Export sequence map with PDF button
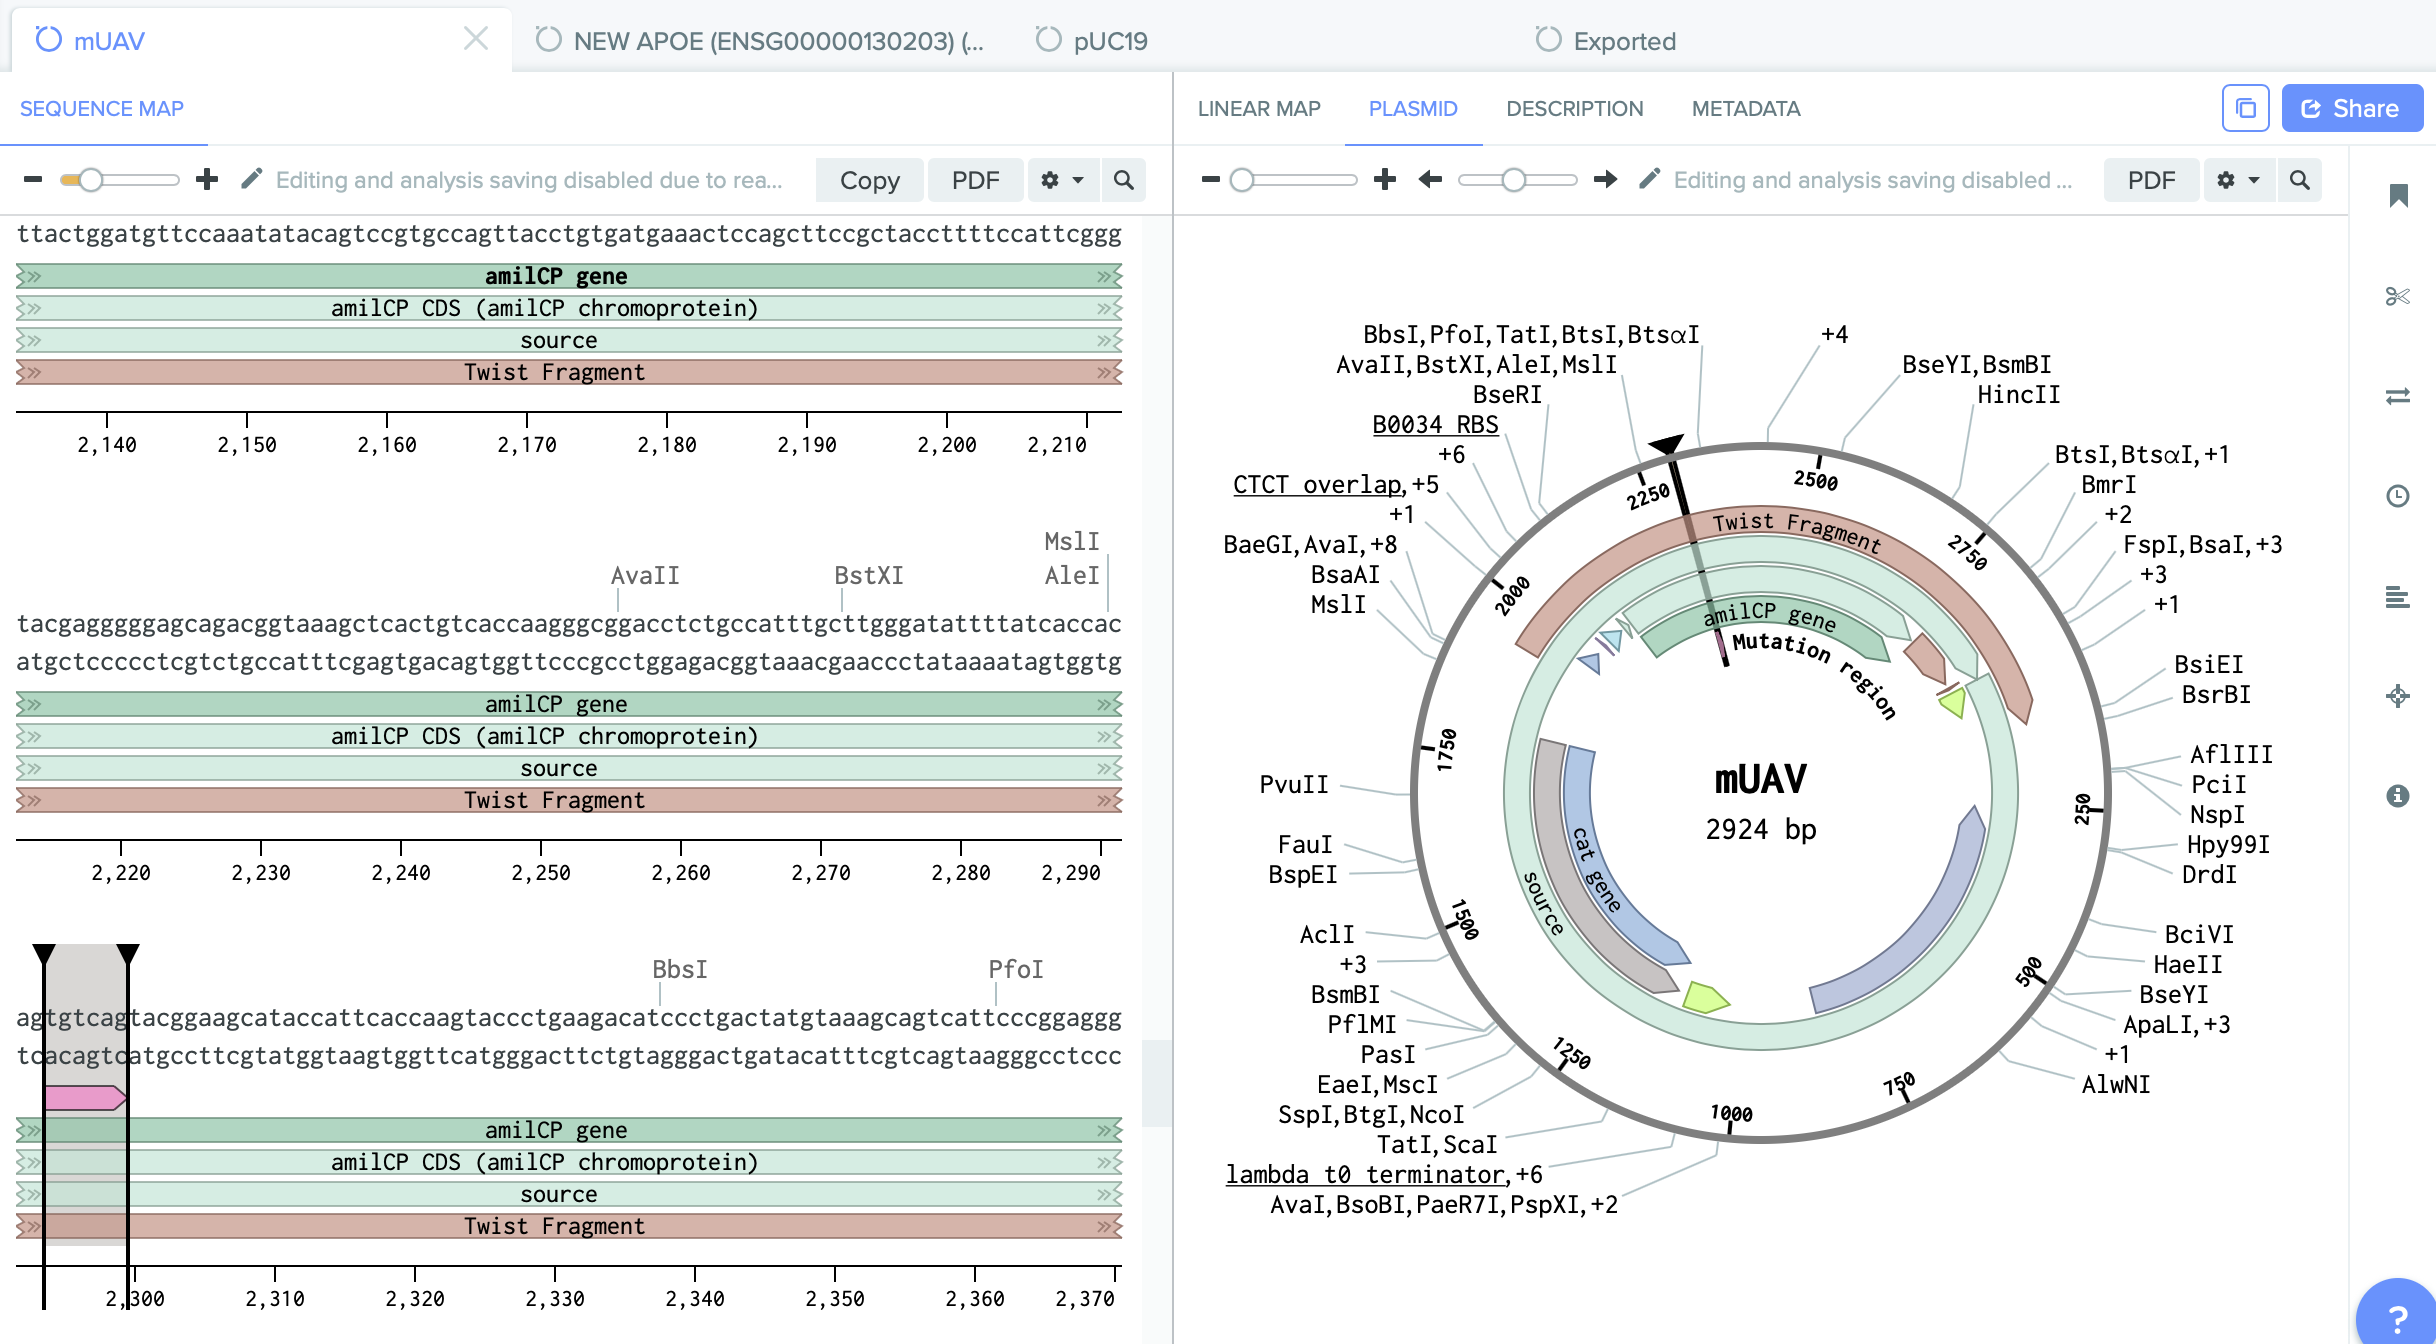Image resolution: width=2436 pixels, height=1344 pixels. pos(975,180)
